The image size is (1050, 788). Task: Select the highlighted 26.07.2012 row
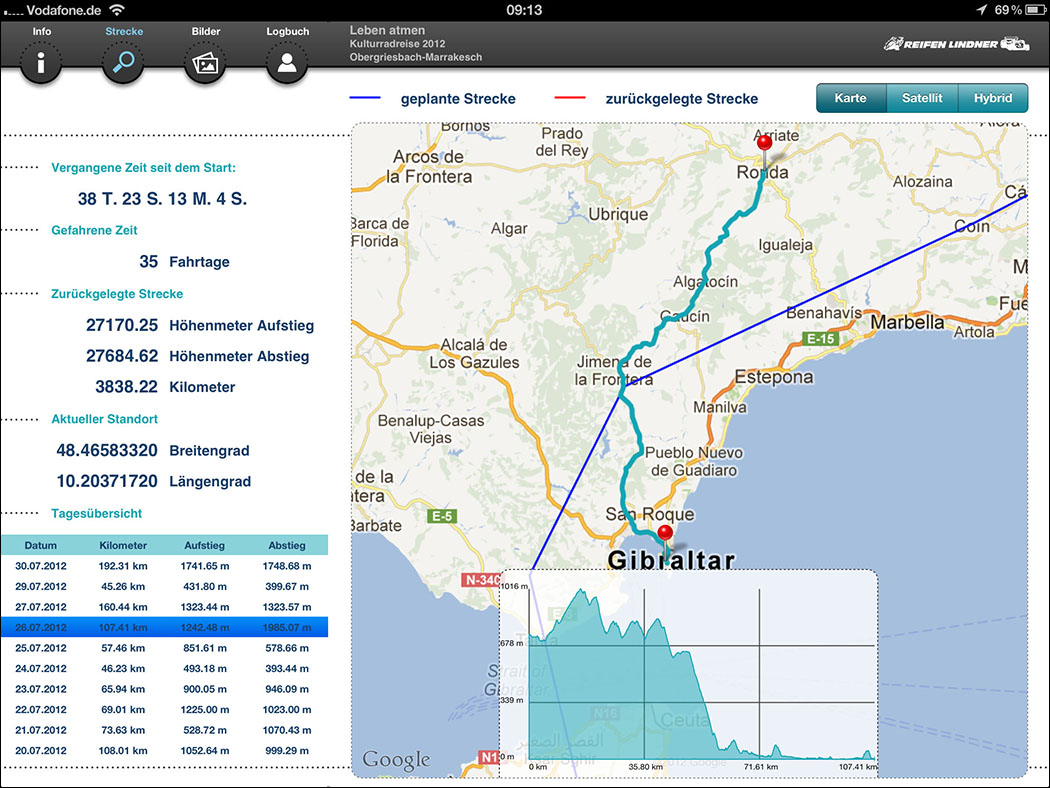click(x=164, y=627)
